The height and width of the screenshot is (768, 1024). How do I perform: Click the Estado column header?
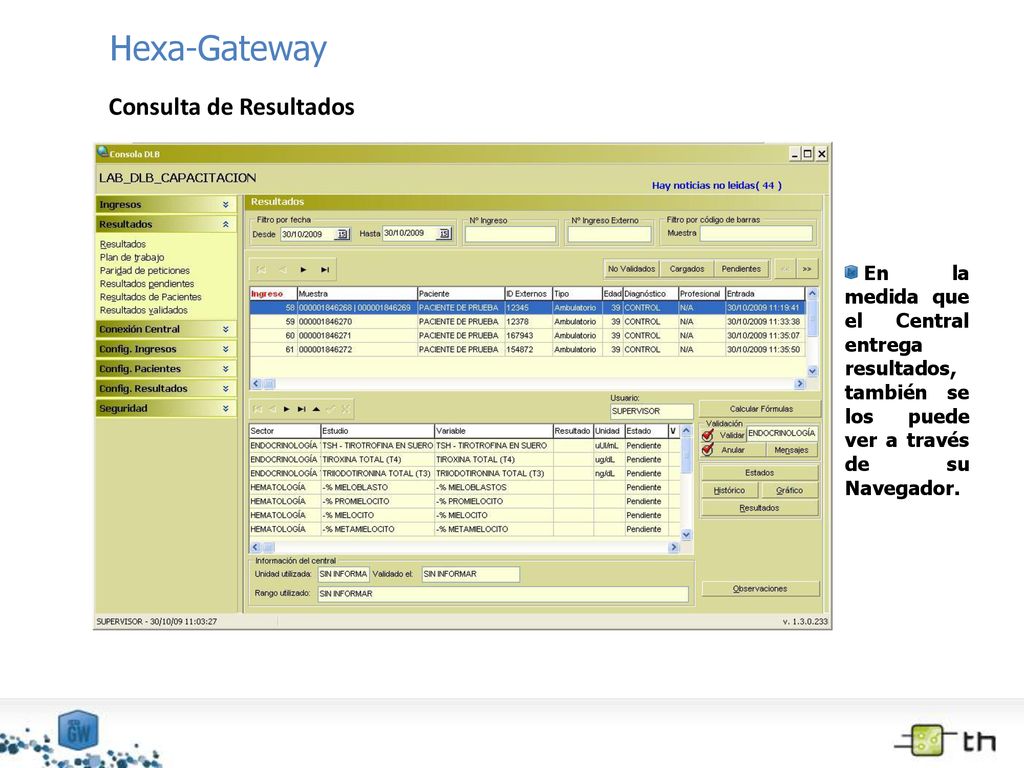(645, 430)
